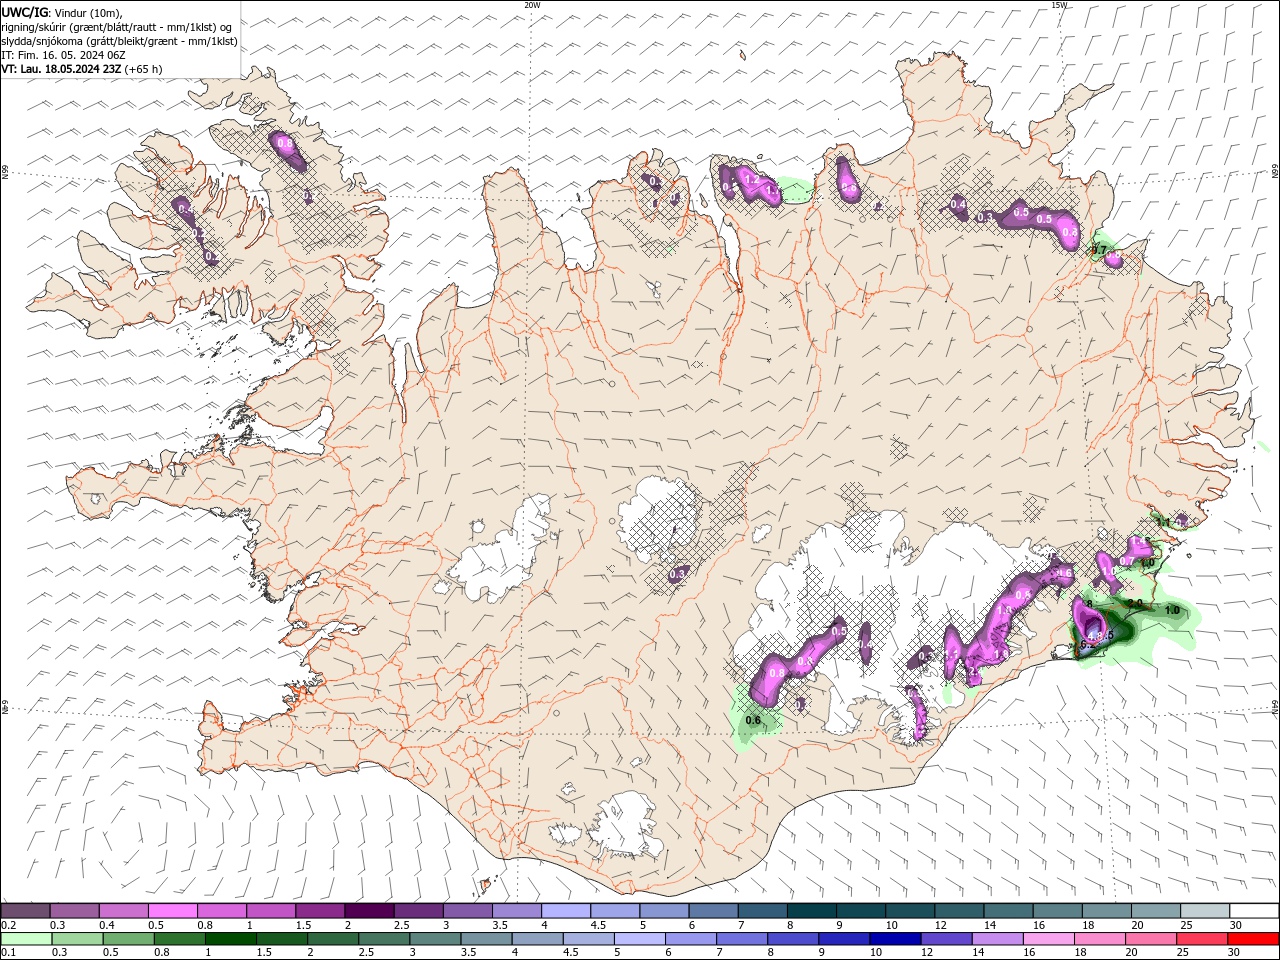Select the dusky purple 0.2 swatch in upper legend
This screenshot has width=1280, height=960.
point(25,910)
